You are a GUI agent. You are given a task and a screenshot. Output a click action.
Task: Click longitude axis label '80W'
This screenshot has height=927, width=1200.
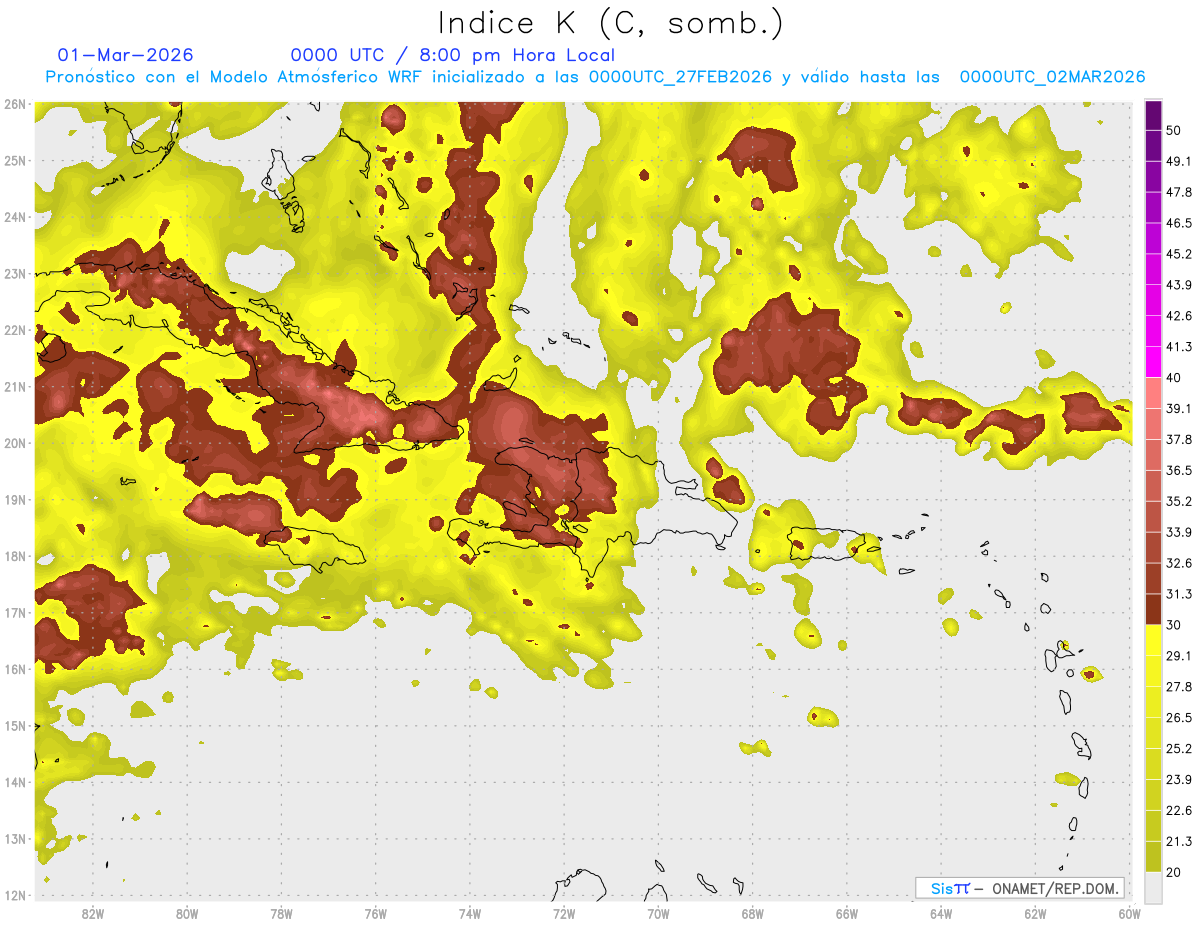pyautogui.click(x=186, y=913)
